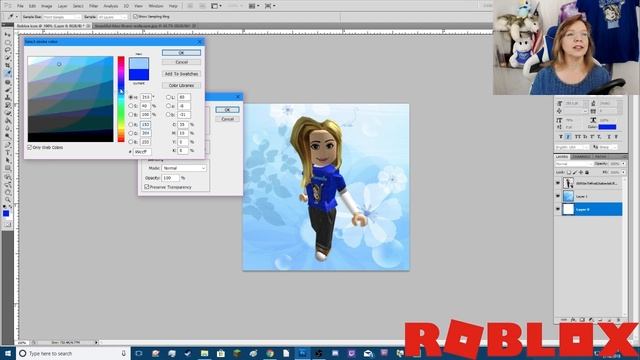Open the layer blend mode dropdown in Layers panel

[x=573, y=164]
